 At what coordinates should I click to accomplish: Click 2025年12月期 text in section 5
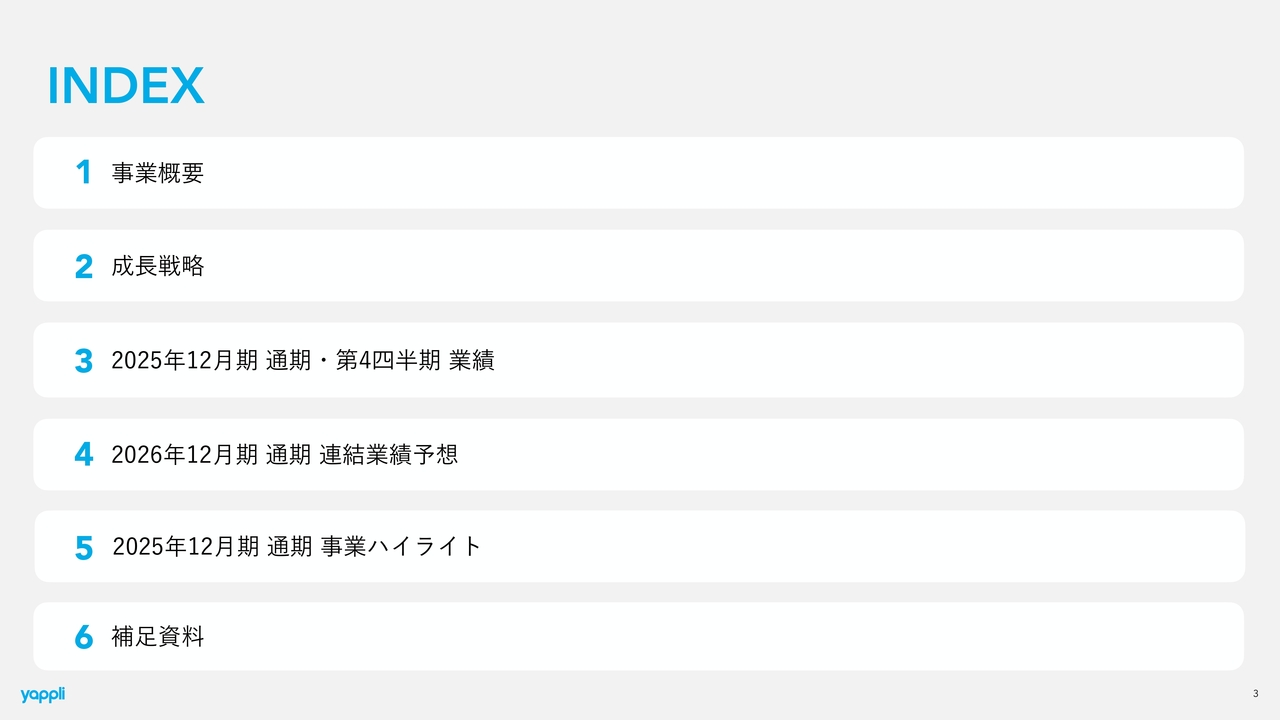click(x=186, y=547)
